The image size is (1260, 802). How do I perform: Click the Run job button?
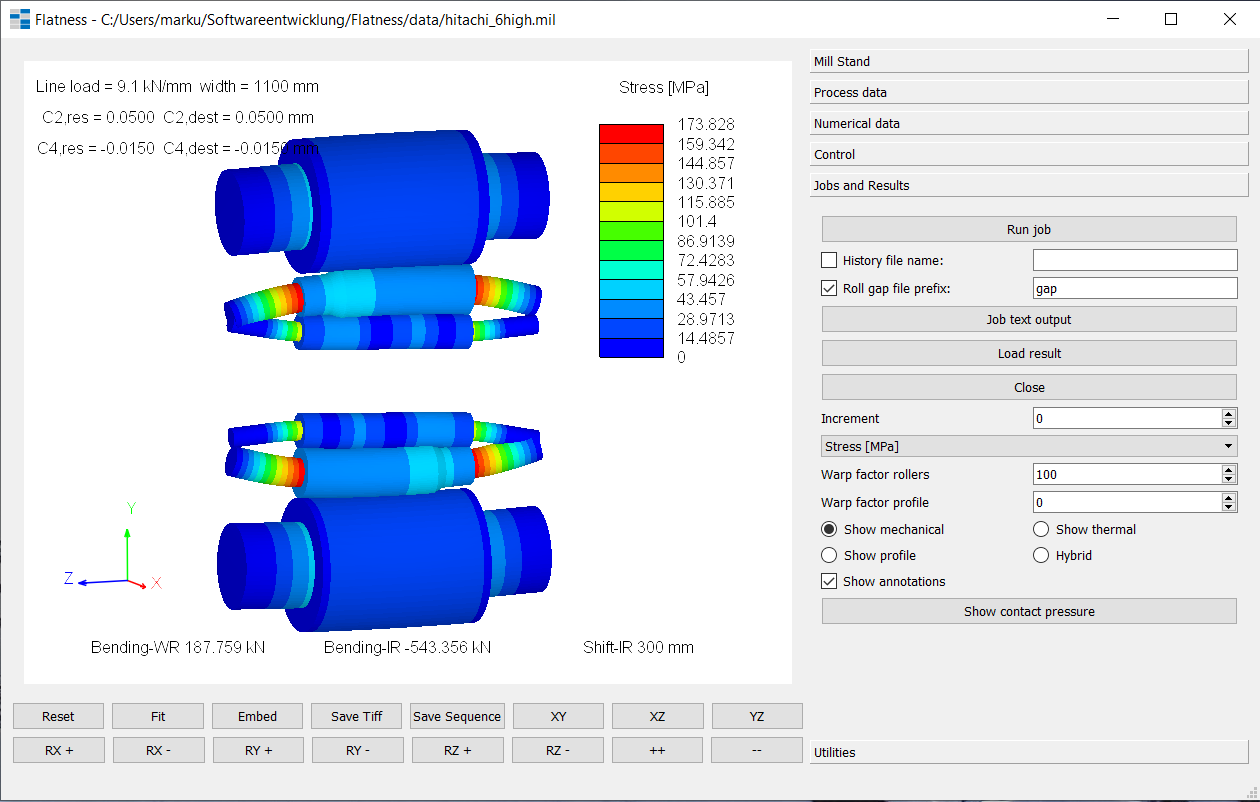pyautogui.click(x=1028, y=229)
